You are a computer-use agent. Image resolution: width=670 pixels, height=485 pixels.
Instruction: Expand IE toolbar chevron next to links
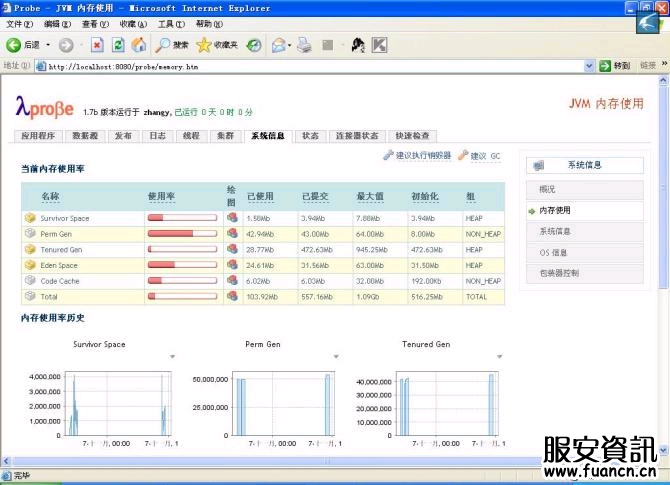pos(664,64)
